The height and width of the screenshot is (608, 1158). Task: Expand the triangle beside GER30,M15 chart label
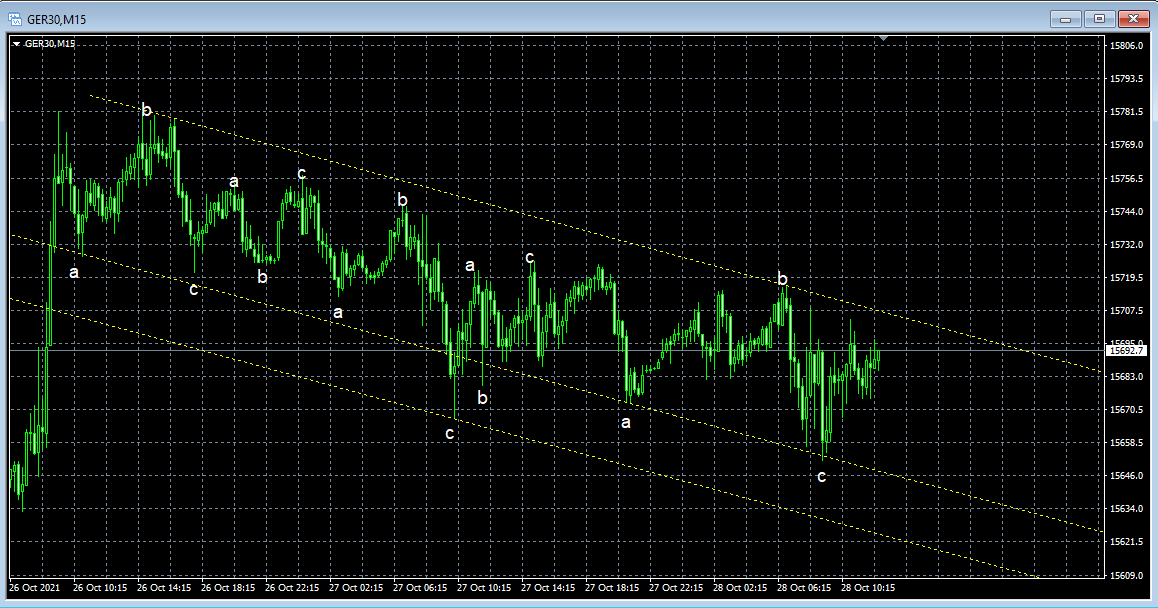coord(16,44)
